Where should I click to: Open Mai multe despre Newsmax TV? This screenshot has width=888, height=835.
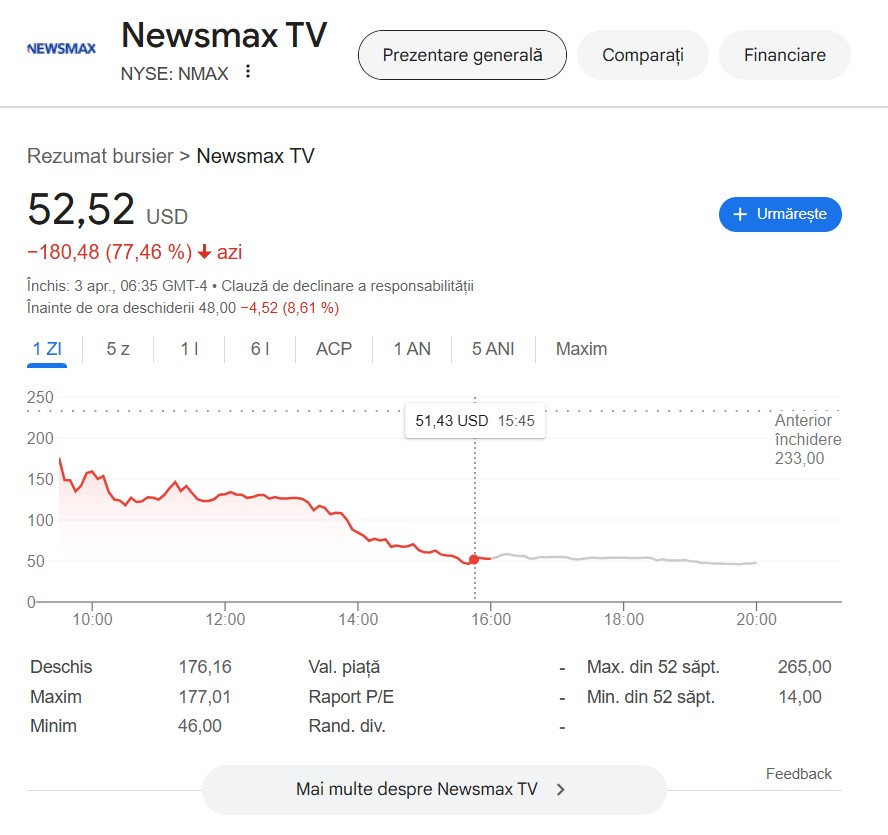click(x=434, y=790)
